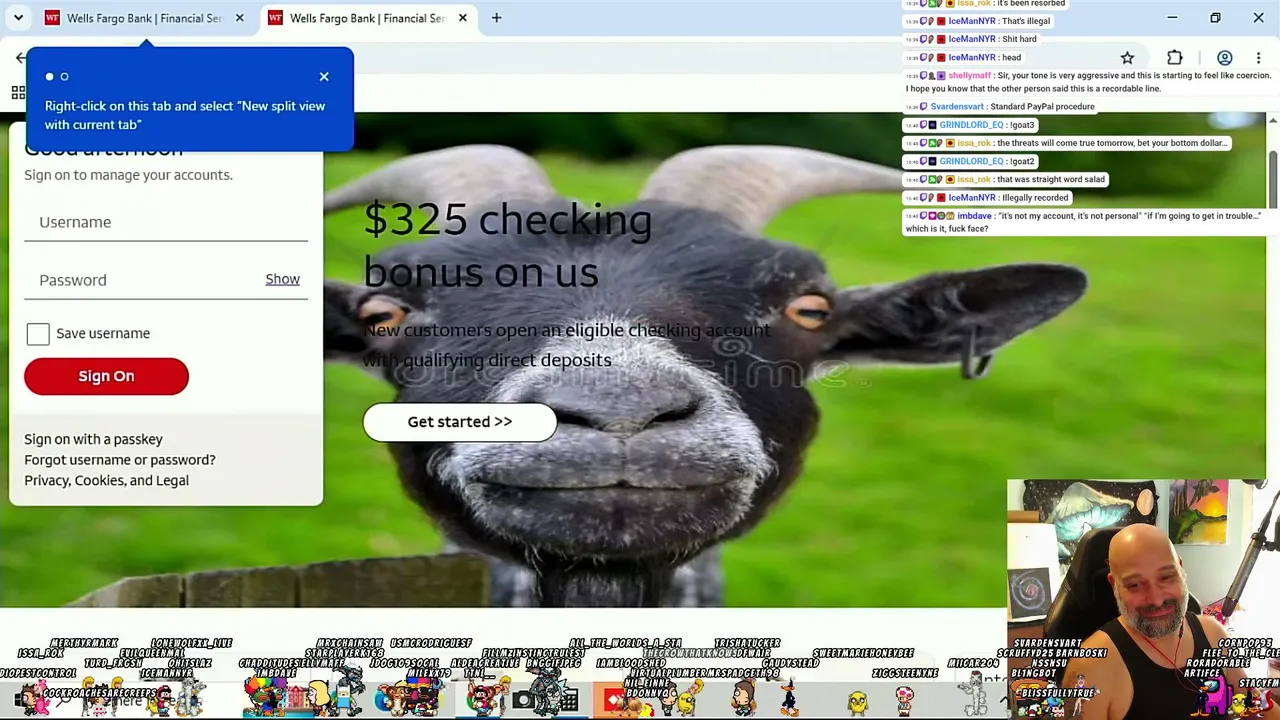This screenshot has width=1280, height=720.
Task: Close the browser window
Action: pos(1258,18)
